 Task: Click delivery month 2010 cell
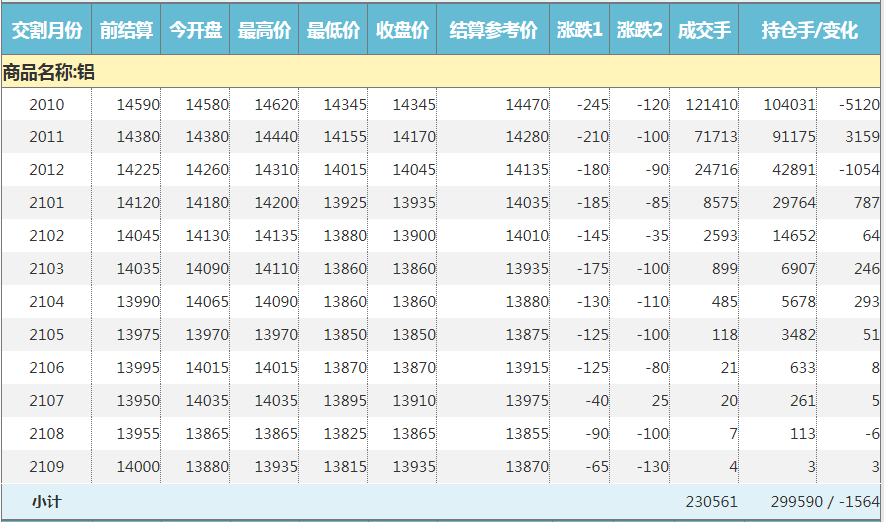pyautogui.click(x=46, y=105)
